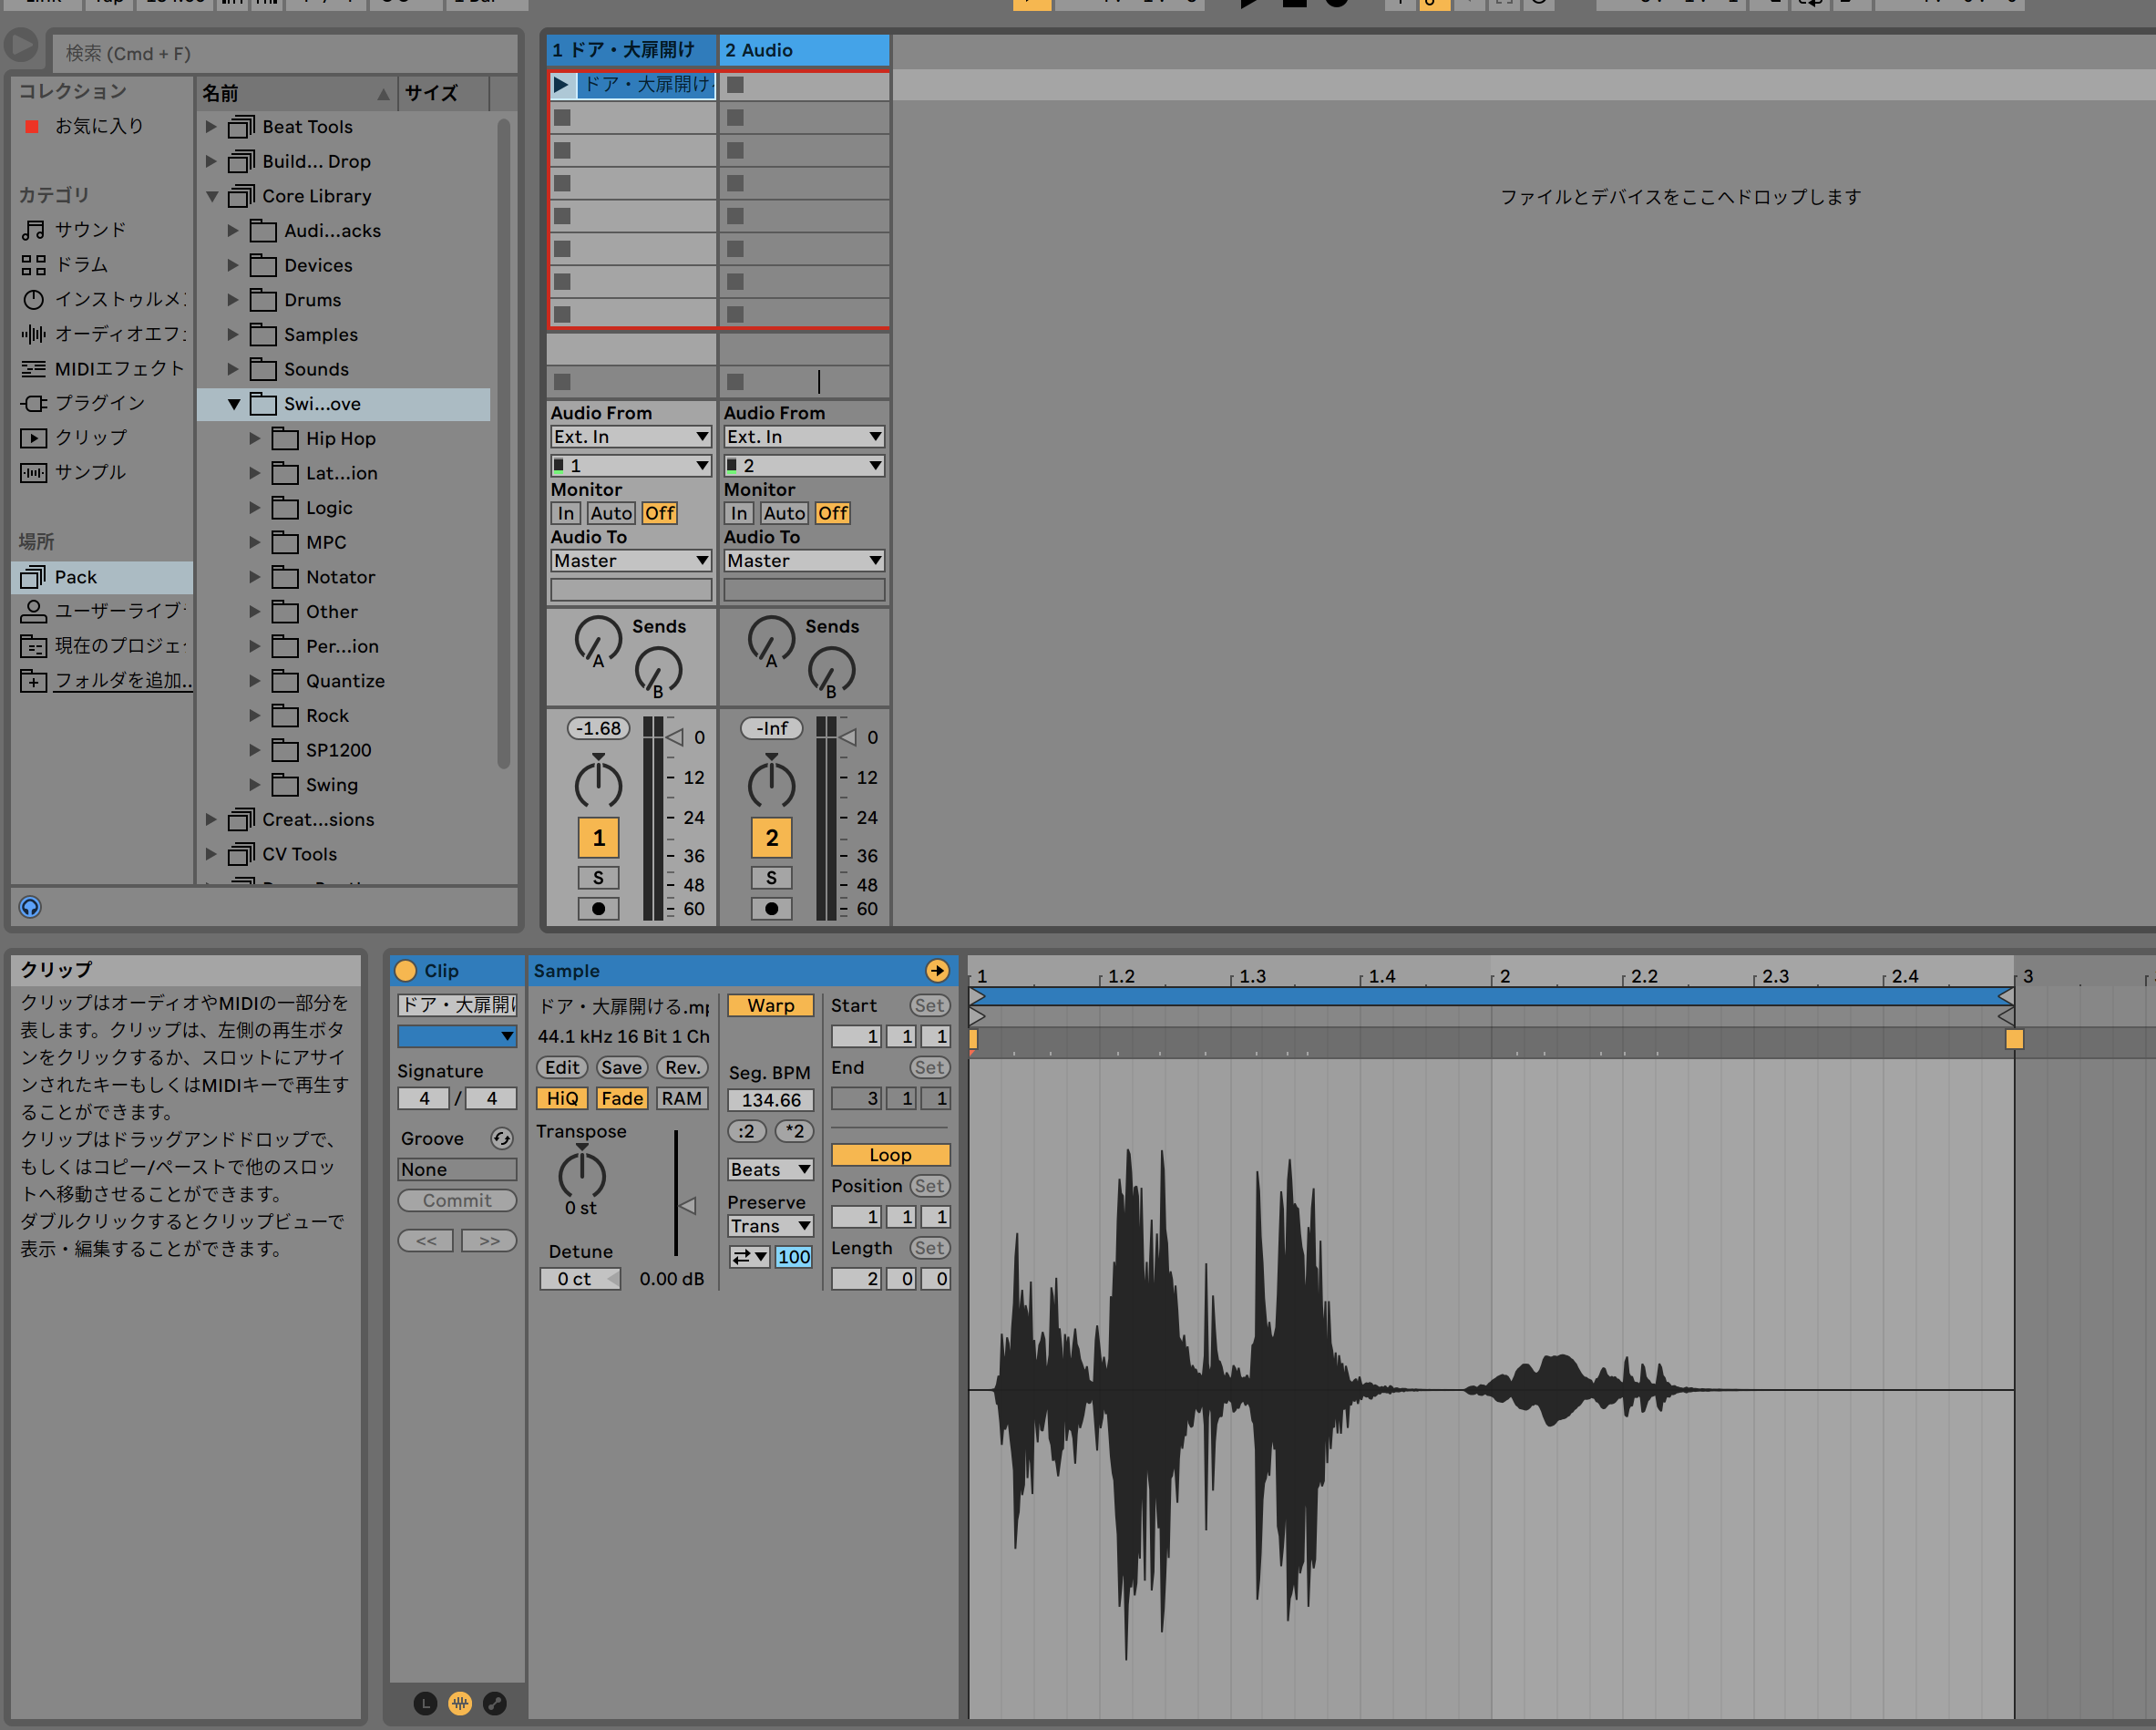Open the オーディオエフェクト category
Screen dimensions: 2156x1730
click(103, 334)
